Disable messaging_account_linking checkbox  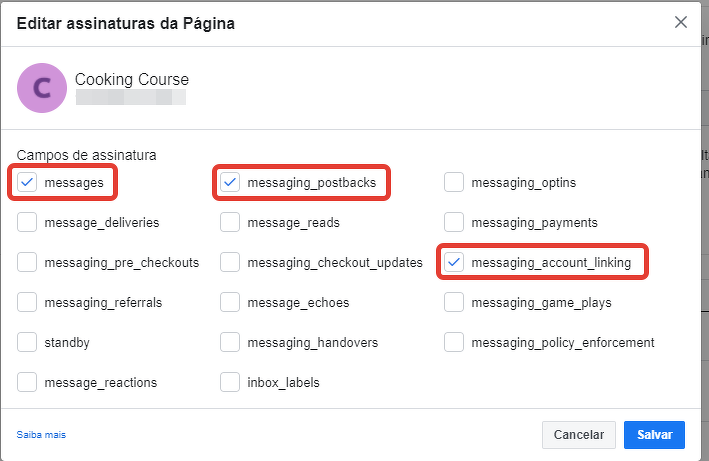pos(454,262)
